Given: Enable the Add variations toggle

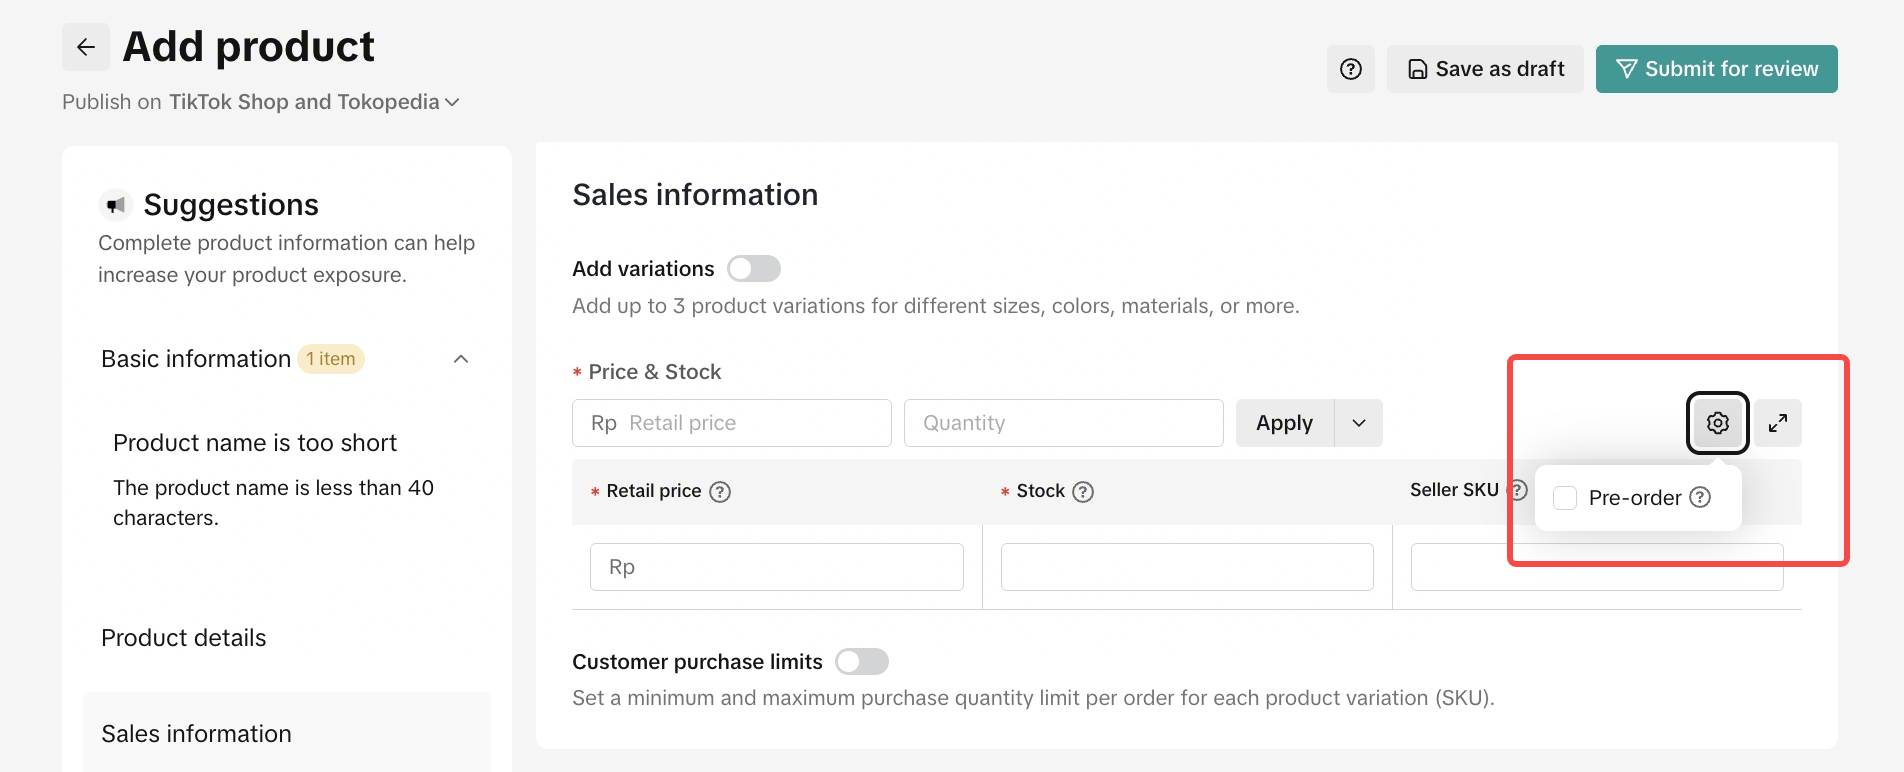Looking at the screenshot, I should tap(753, 269).
